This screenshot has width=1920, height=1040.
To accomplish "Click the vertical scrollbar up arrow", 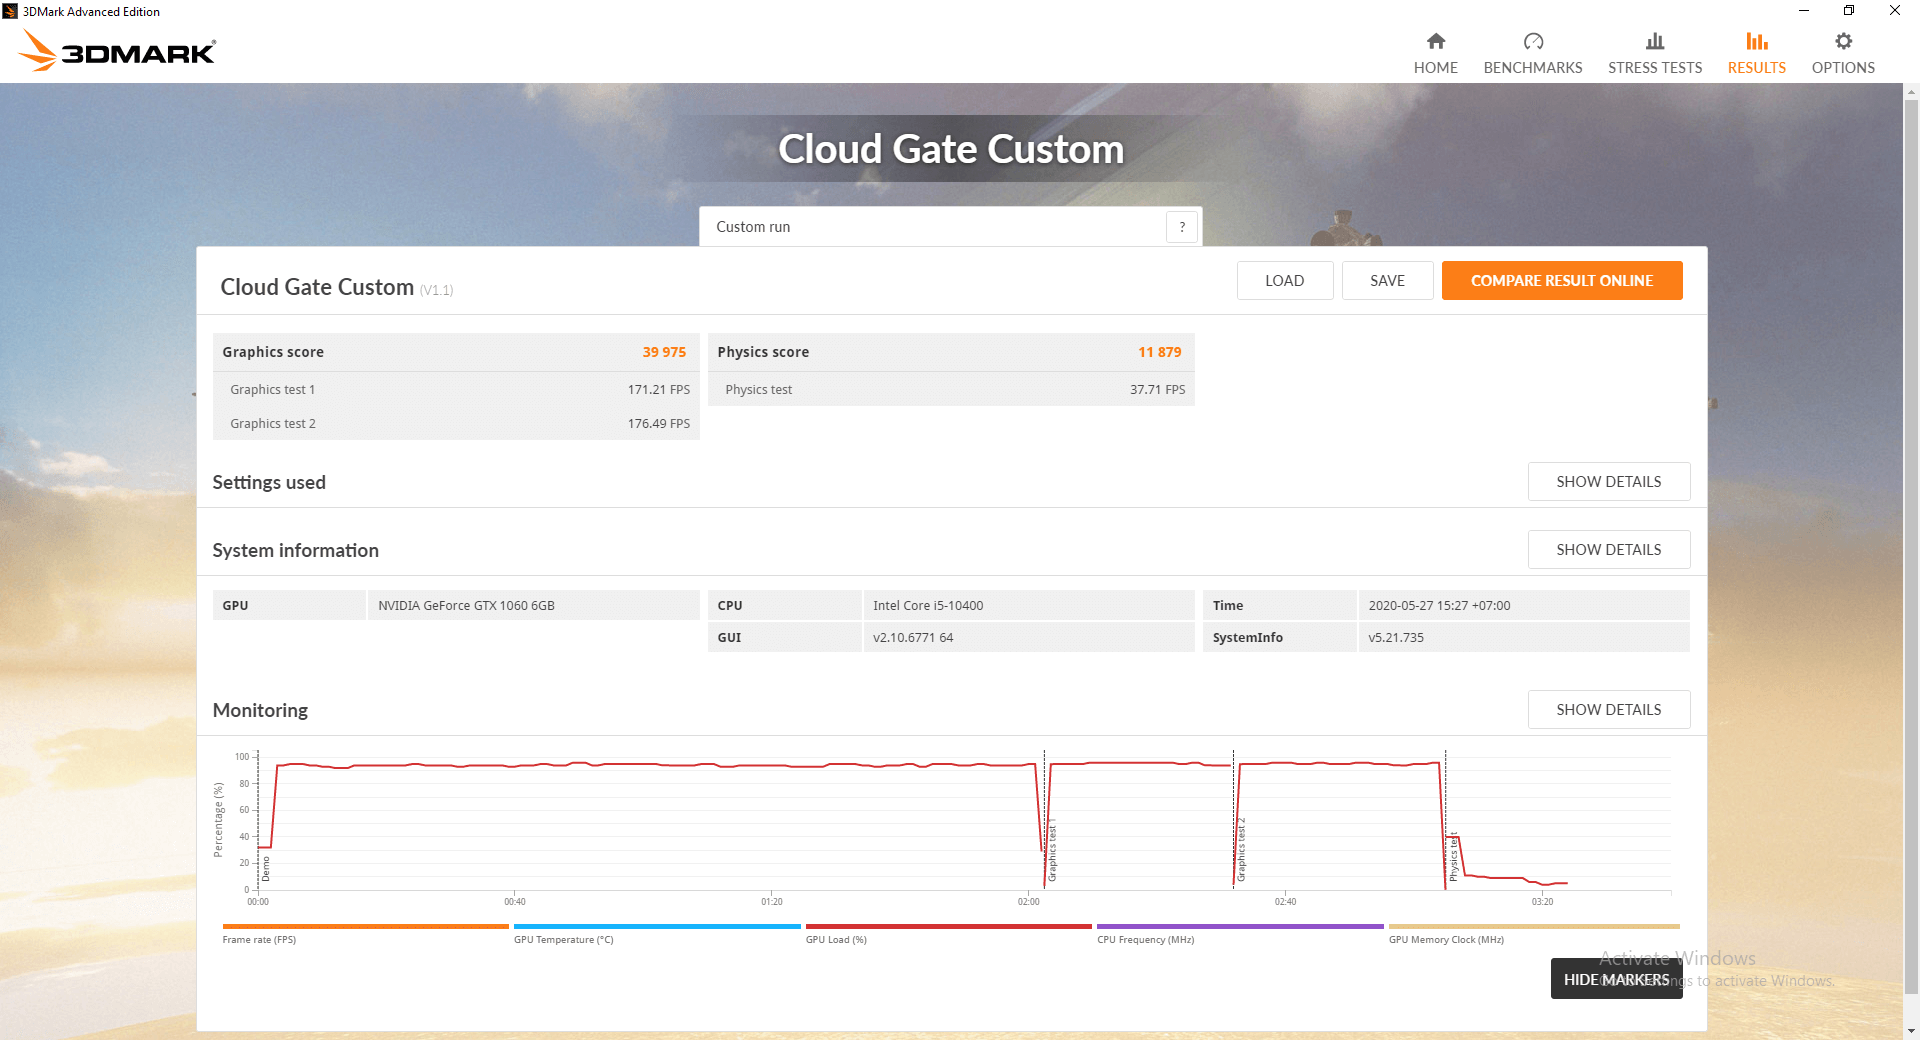I will pyautogui.click(x=1911, y=92).
